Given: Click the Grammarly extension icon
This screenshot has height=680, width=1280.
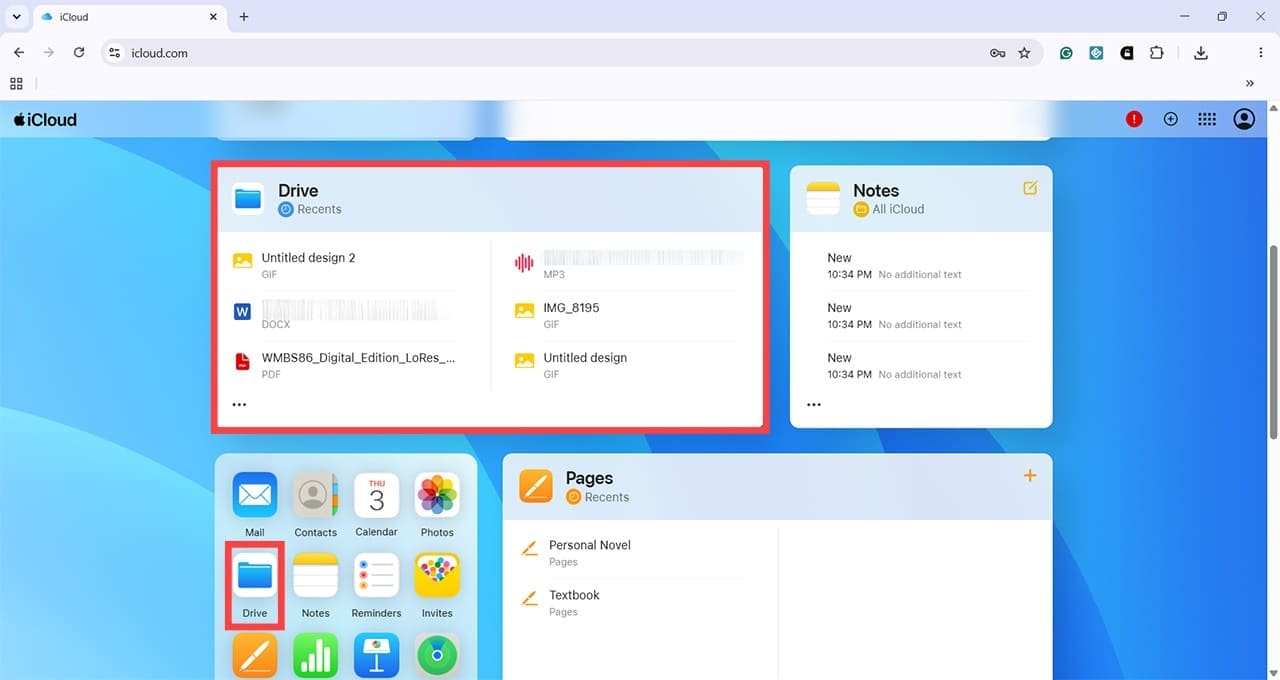Looking at the screenshot, I should [x=1066, y=53].
